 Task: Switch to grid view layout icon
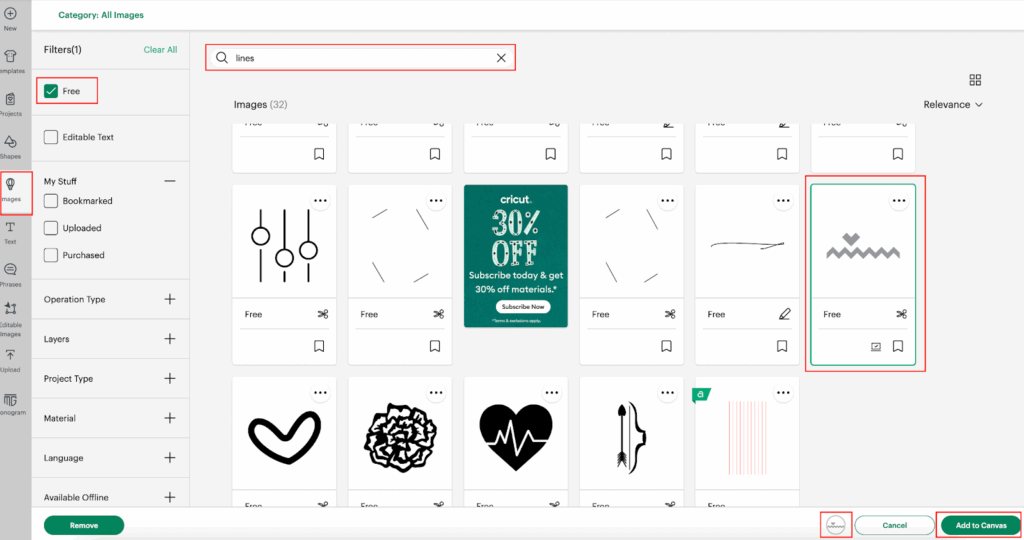click(x=975, y=80)
